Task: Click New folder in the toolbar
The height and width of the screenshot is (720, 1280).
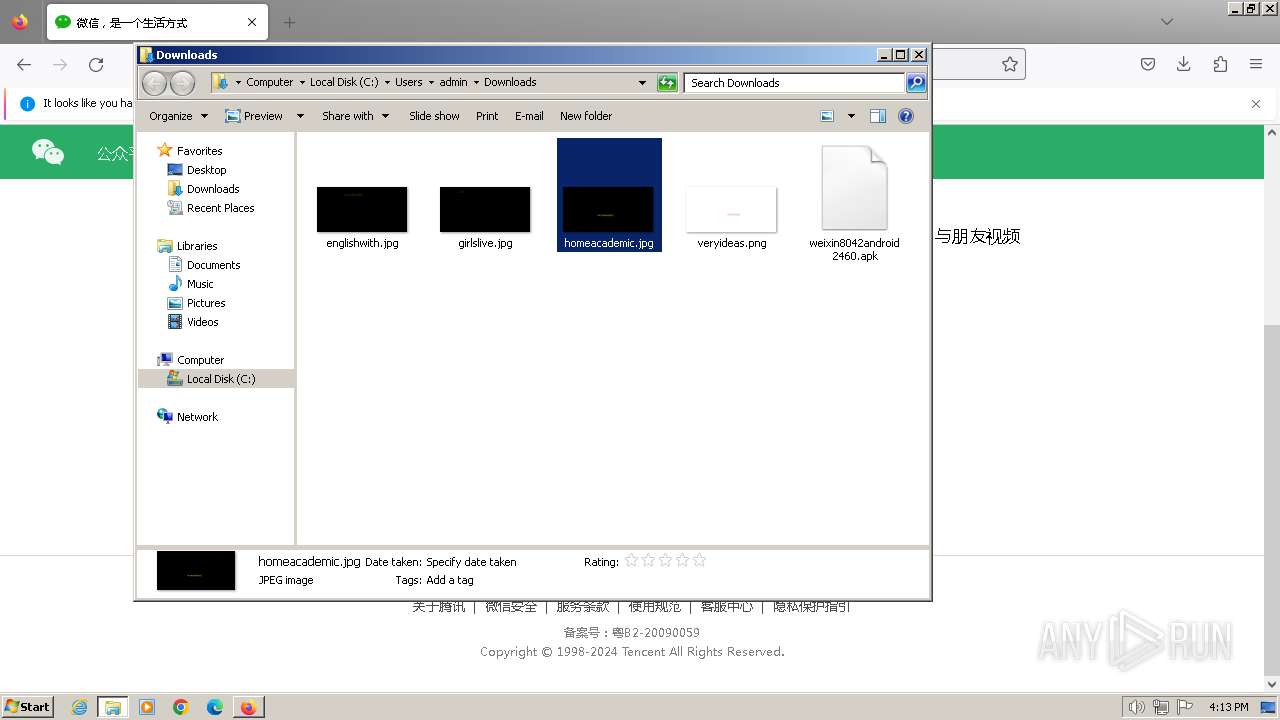Action: point(586,116)
